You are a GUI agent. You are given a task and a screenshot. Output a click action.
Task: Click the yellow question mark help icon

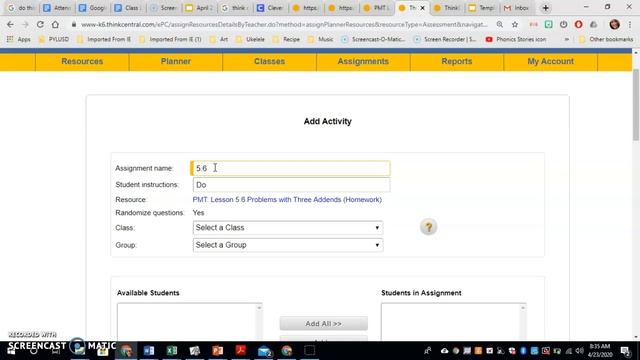(x=429, y=227)
